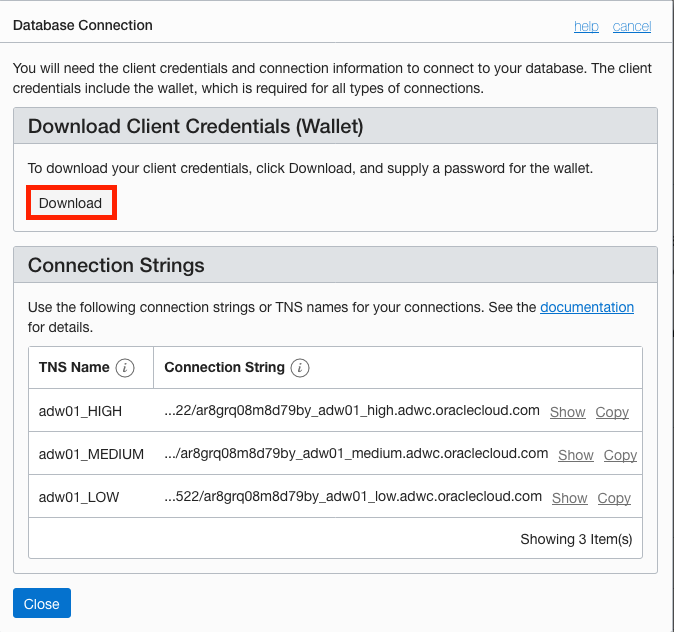Click the info icon beside TNS Name

[x=125, y=368]
